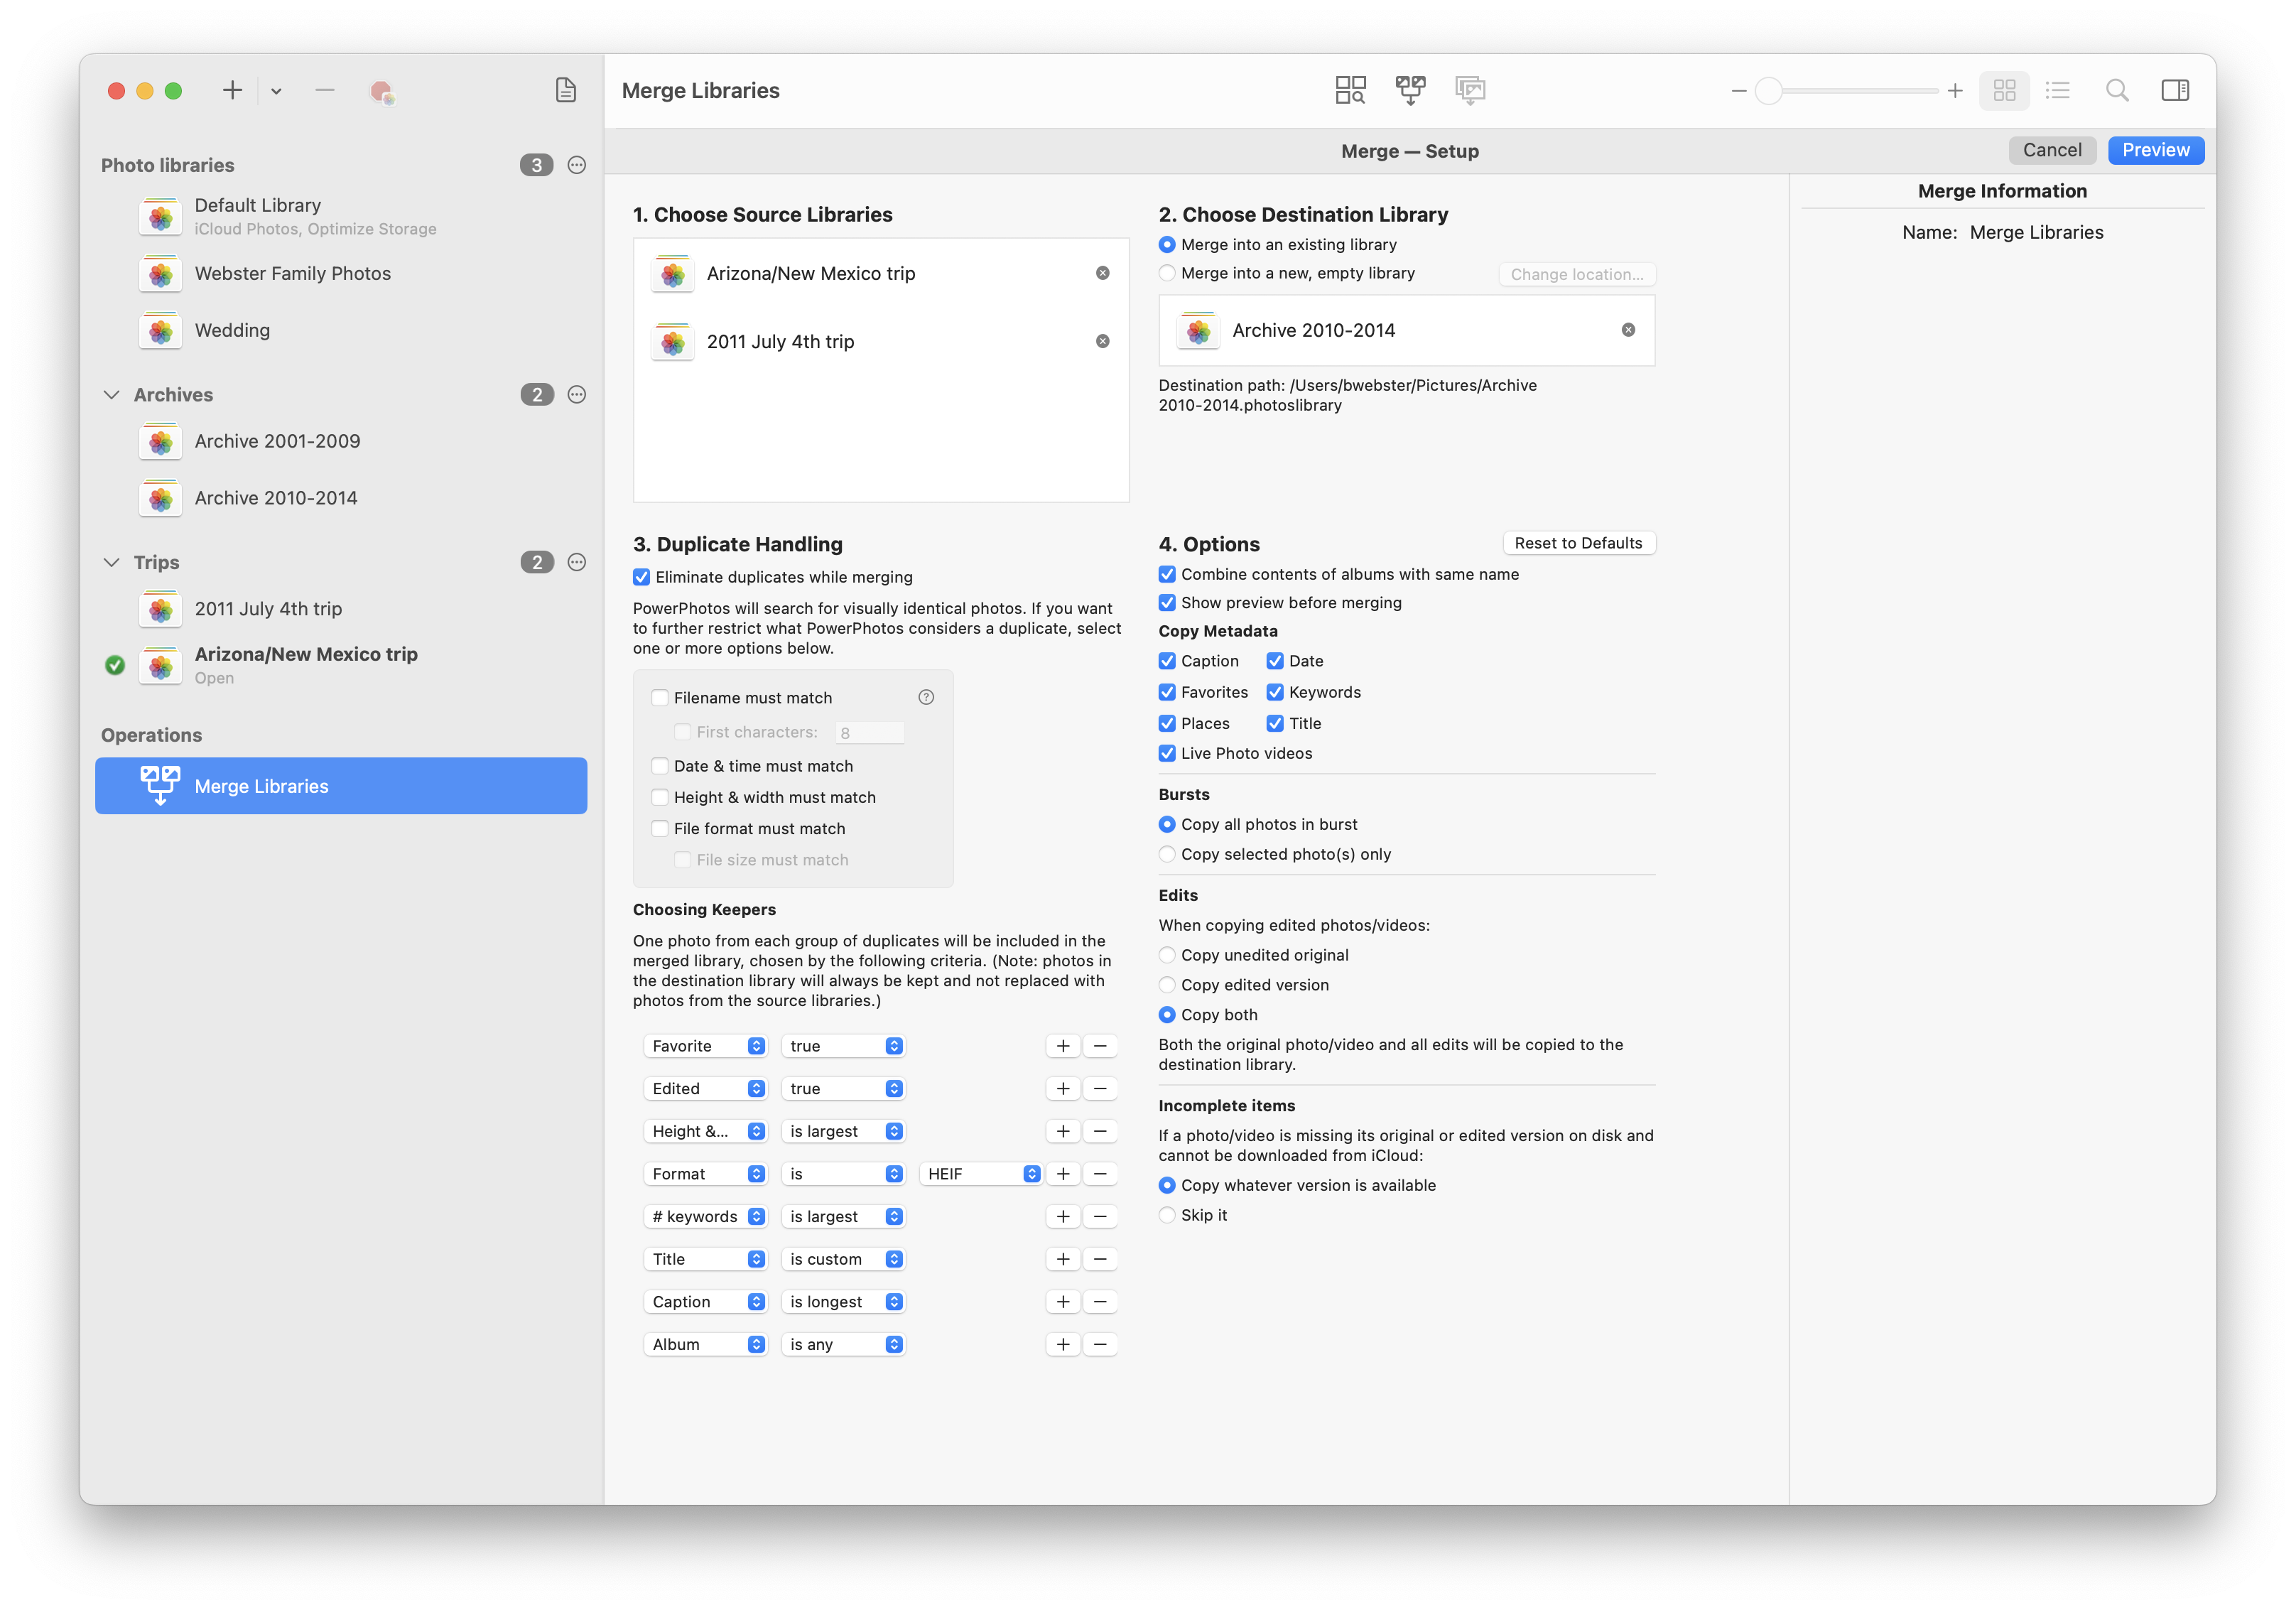Switch to list view icon
This screenshot has width=2296, height=1610.
(x=2057, y=90)
